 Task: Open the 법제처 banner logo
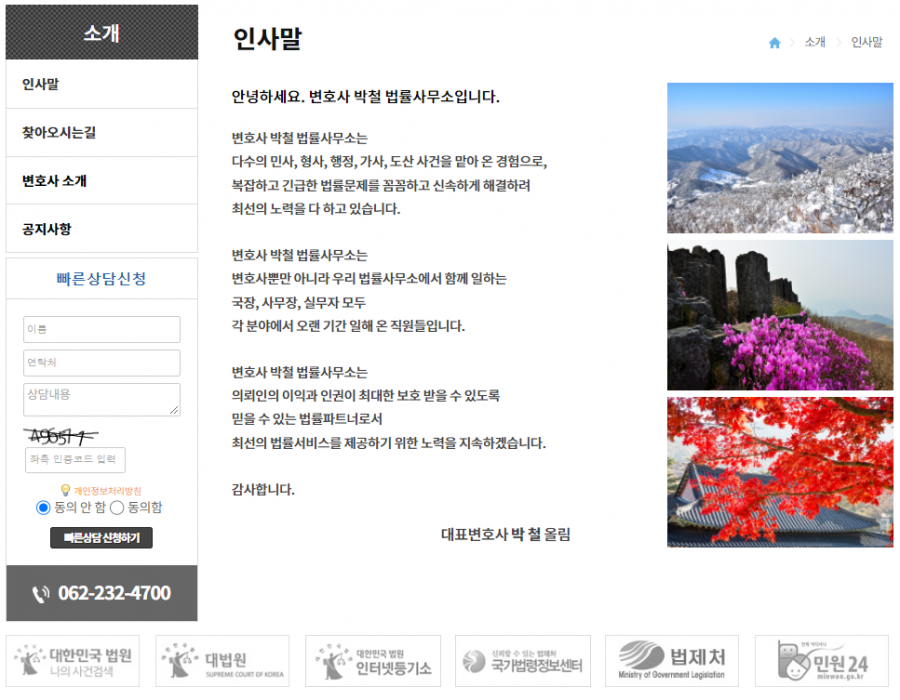[x=672, y=661]
